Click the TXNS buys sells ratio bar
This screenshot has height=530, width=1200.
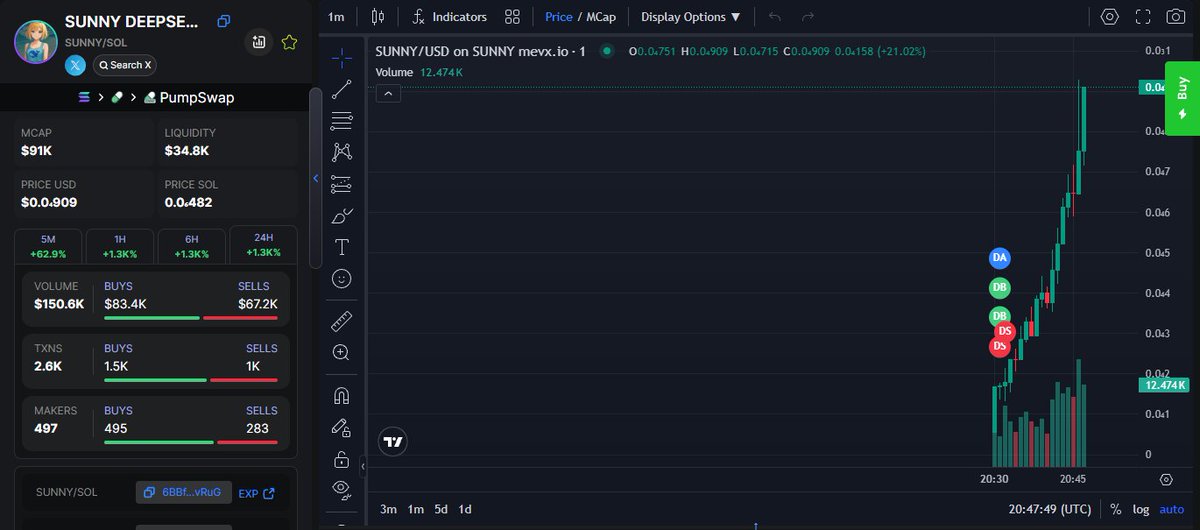tap(190, 380)
